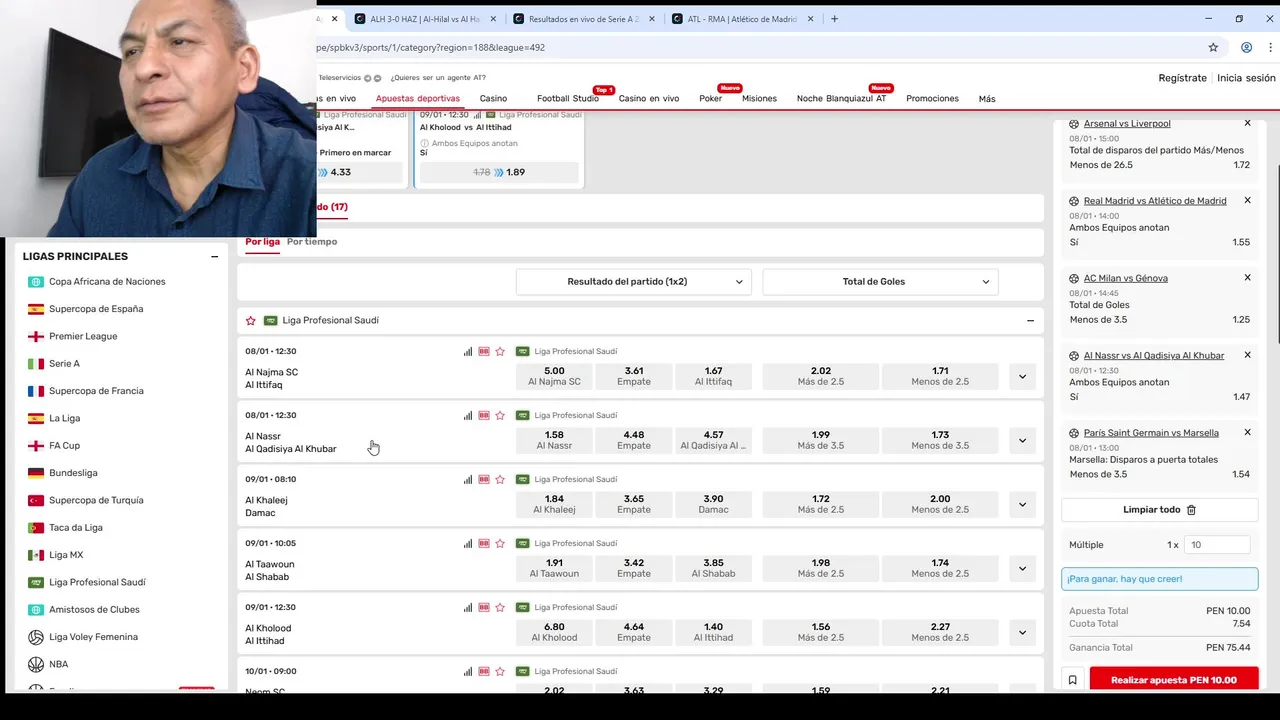Star the Liga Profesional Saudí league header
Viewport: 1280px width, 720px height.
pos(251,321)
